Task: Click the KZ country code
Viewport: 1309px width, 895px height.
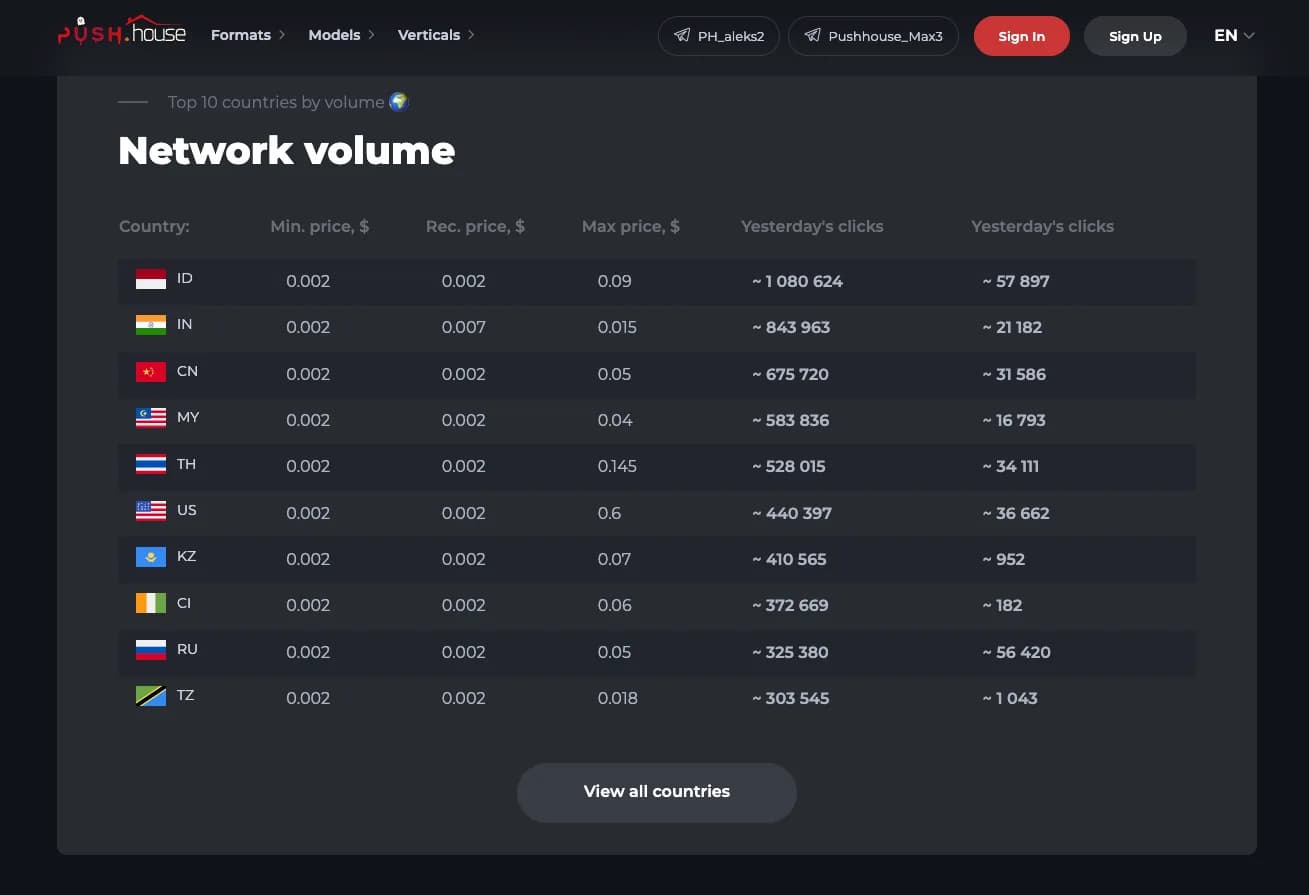Action: (x=187, y=556)
